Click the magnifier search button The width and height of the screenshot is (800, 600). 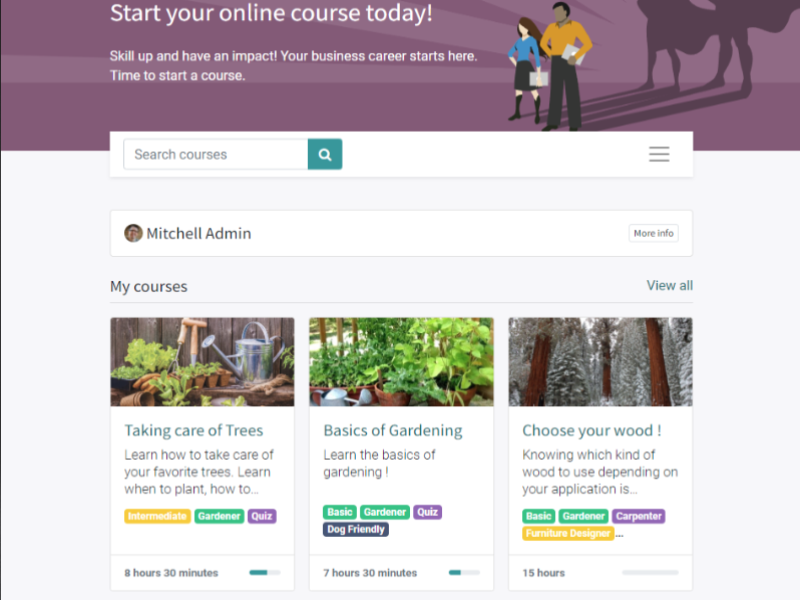(325, 154)
